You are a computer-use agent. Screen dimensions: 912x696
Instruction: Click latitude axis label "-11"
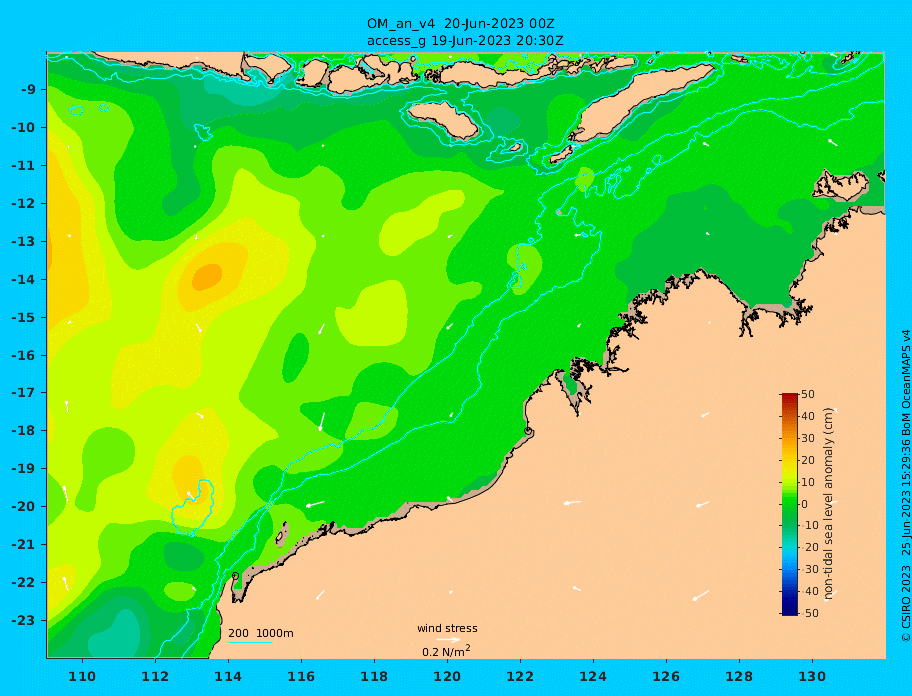tap(24, 166)
